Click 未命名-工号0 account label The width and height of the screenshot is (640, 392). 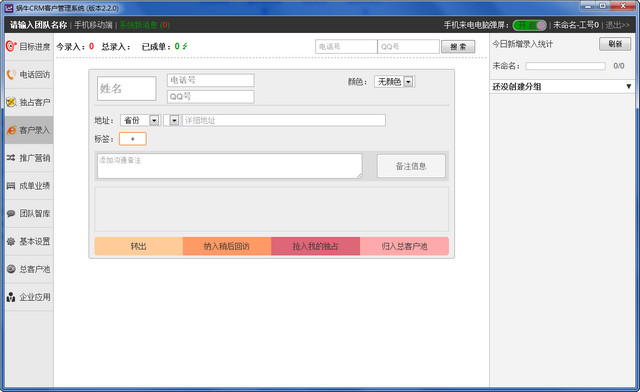coord(576,25)
